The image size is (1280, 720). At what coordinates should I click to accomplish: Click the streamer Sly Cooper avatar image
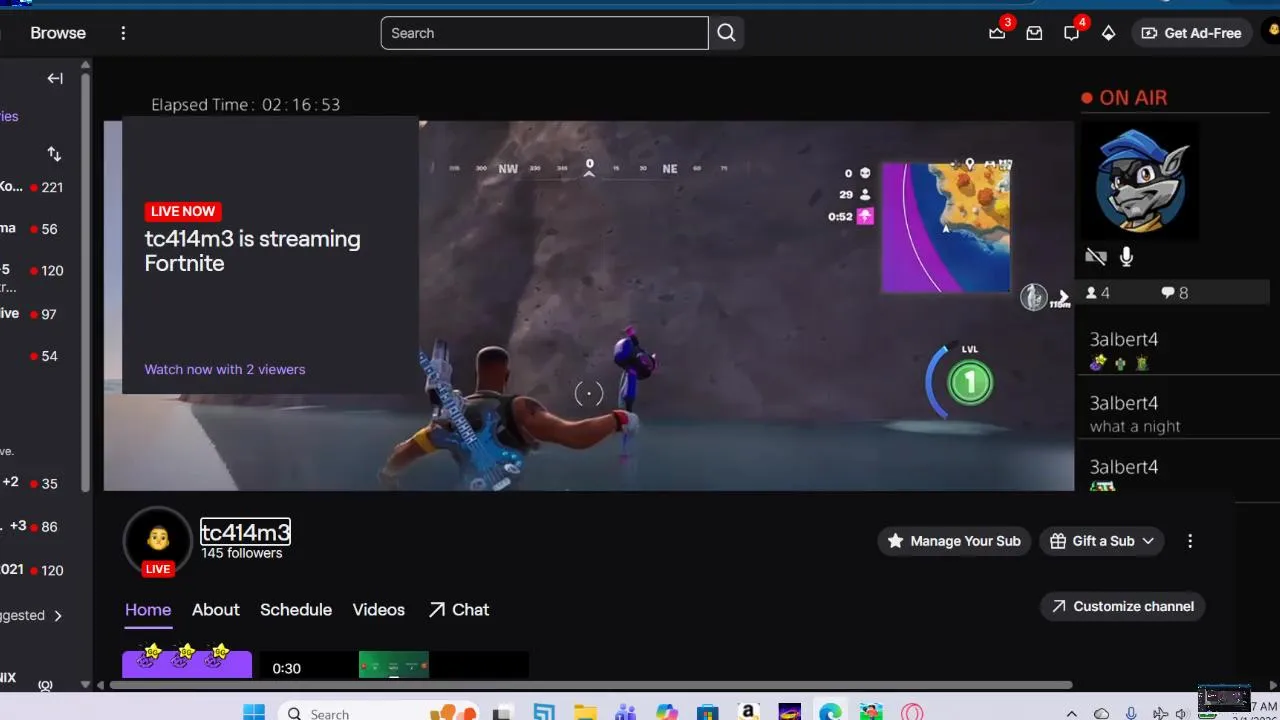tap(1140, 183)
